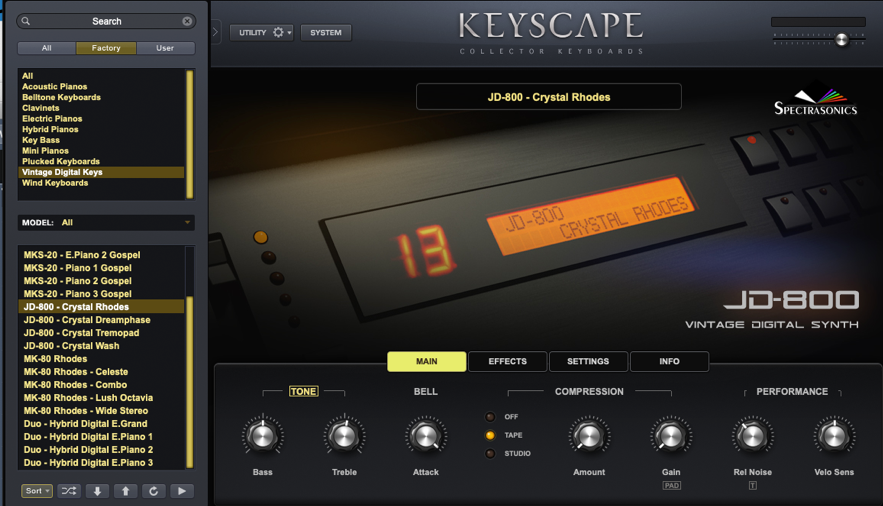The height and width of the screenshot is (506, 883).
Task: Switch to the SETTINGS tab
Action: [x=588, y=361]
